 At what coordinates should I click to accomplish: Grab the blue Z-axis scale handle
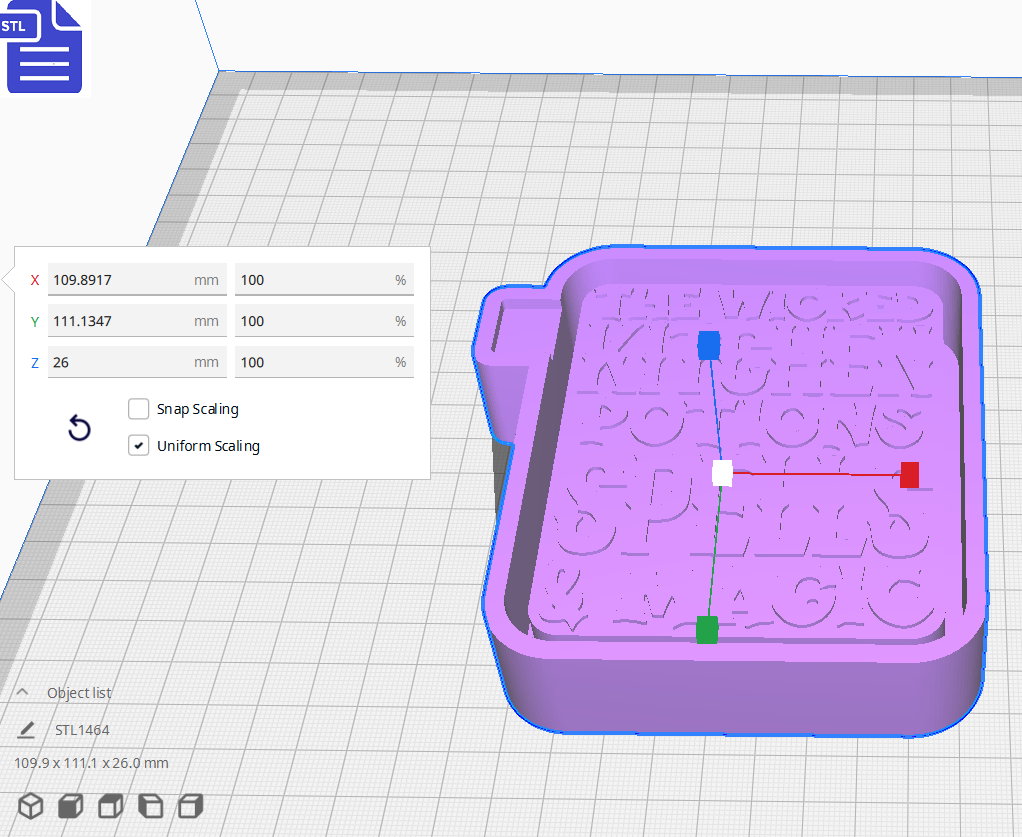tap(710, 345)
